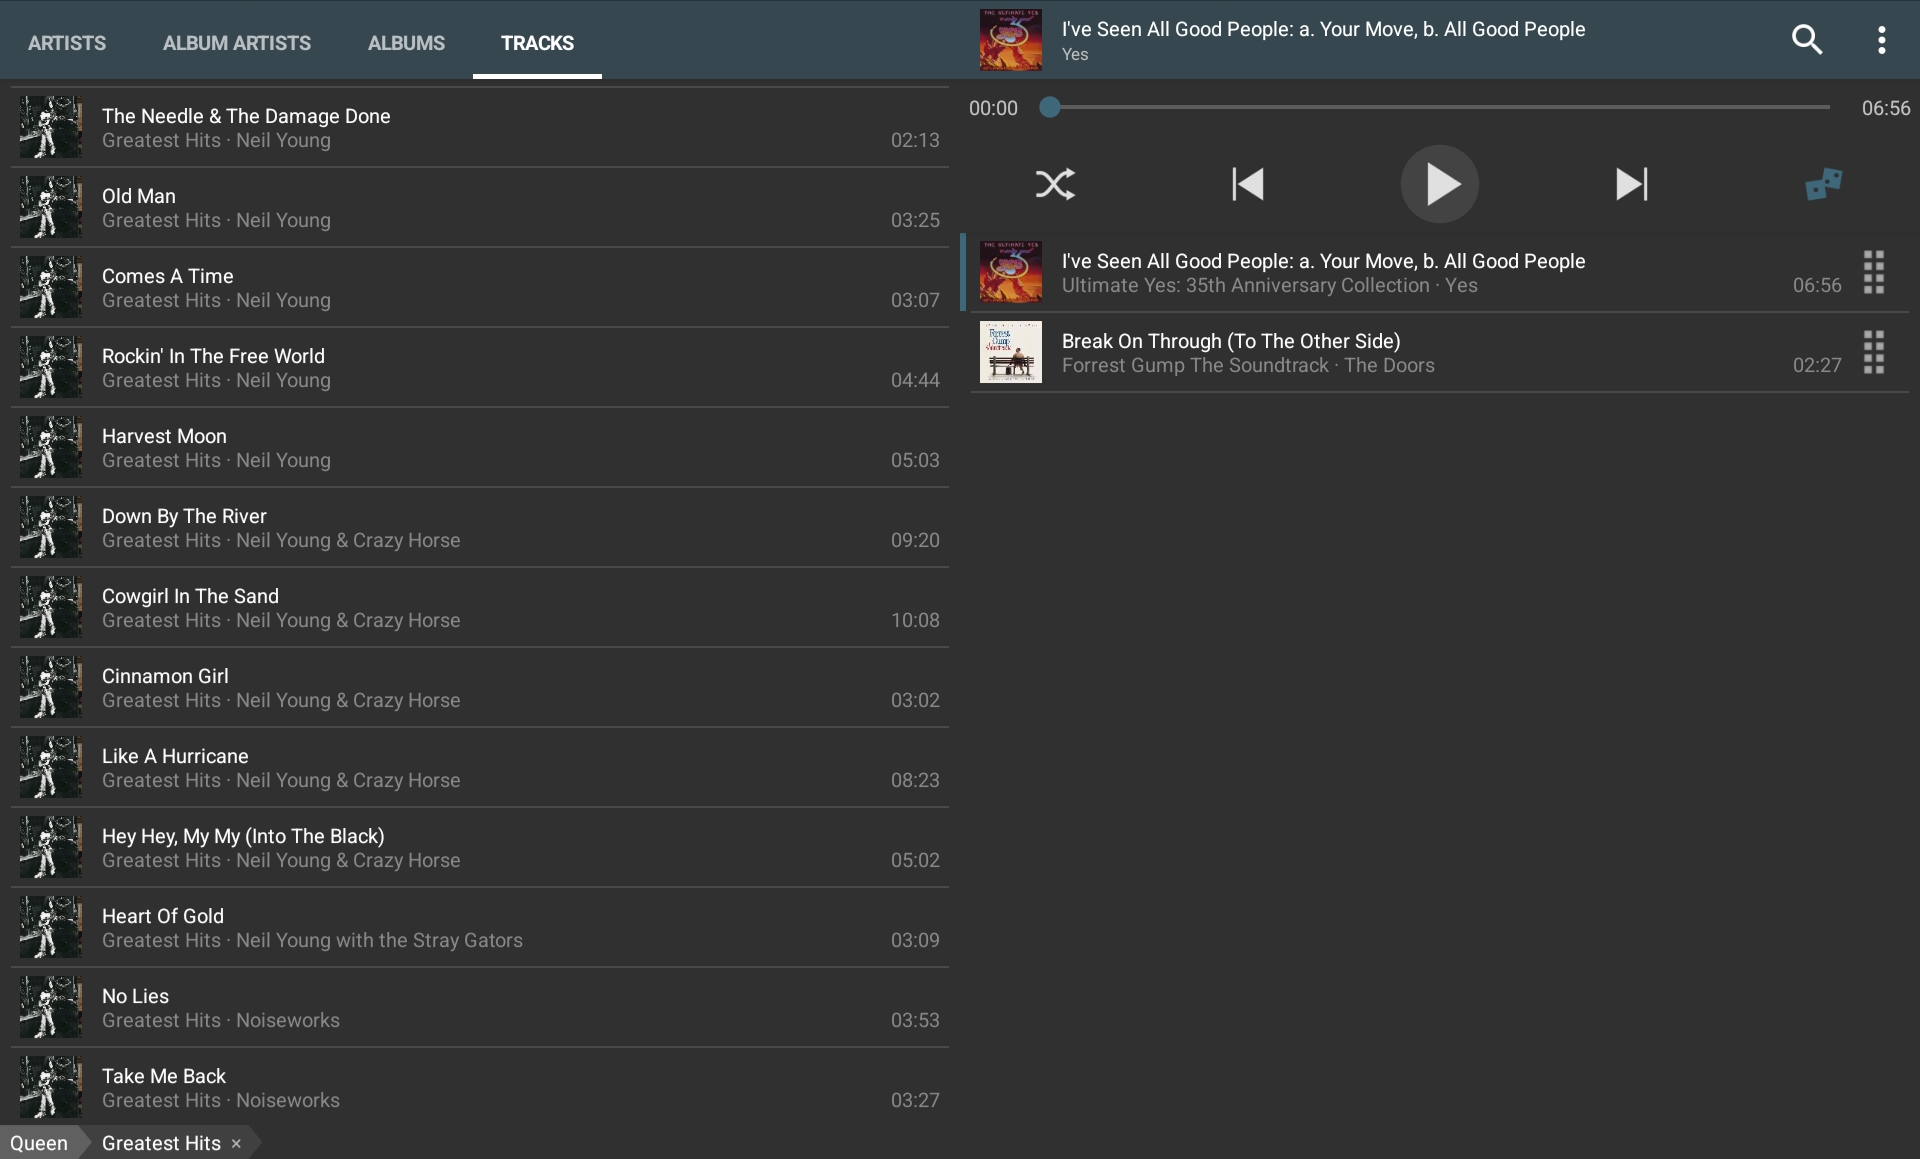The image size is (1920, 1159).
Task: Jump back to the previous track
Action: [1247, 184]
